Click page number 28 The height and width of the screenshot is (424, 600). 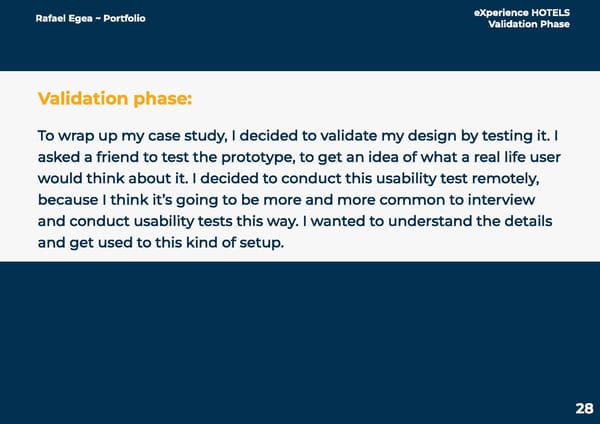(584, 408)
